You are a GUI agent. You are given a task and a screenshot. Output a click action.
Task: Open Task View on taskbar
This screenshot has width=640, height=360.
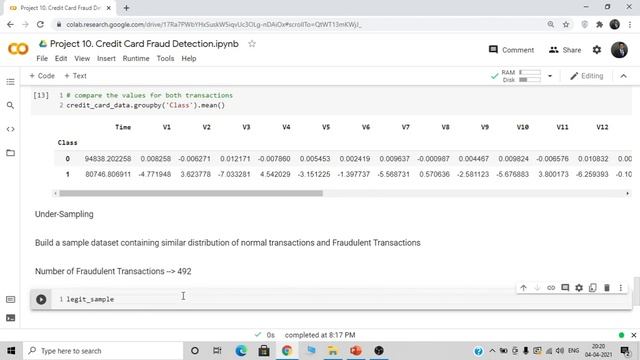pos(217,351)
